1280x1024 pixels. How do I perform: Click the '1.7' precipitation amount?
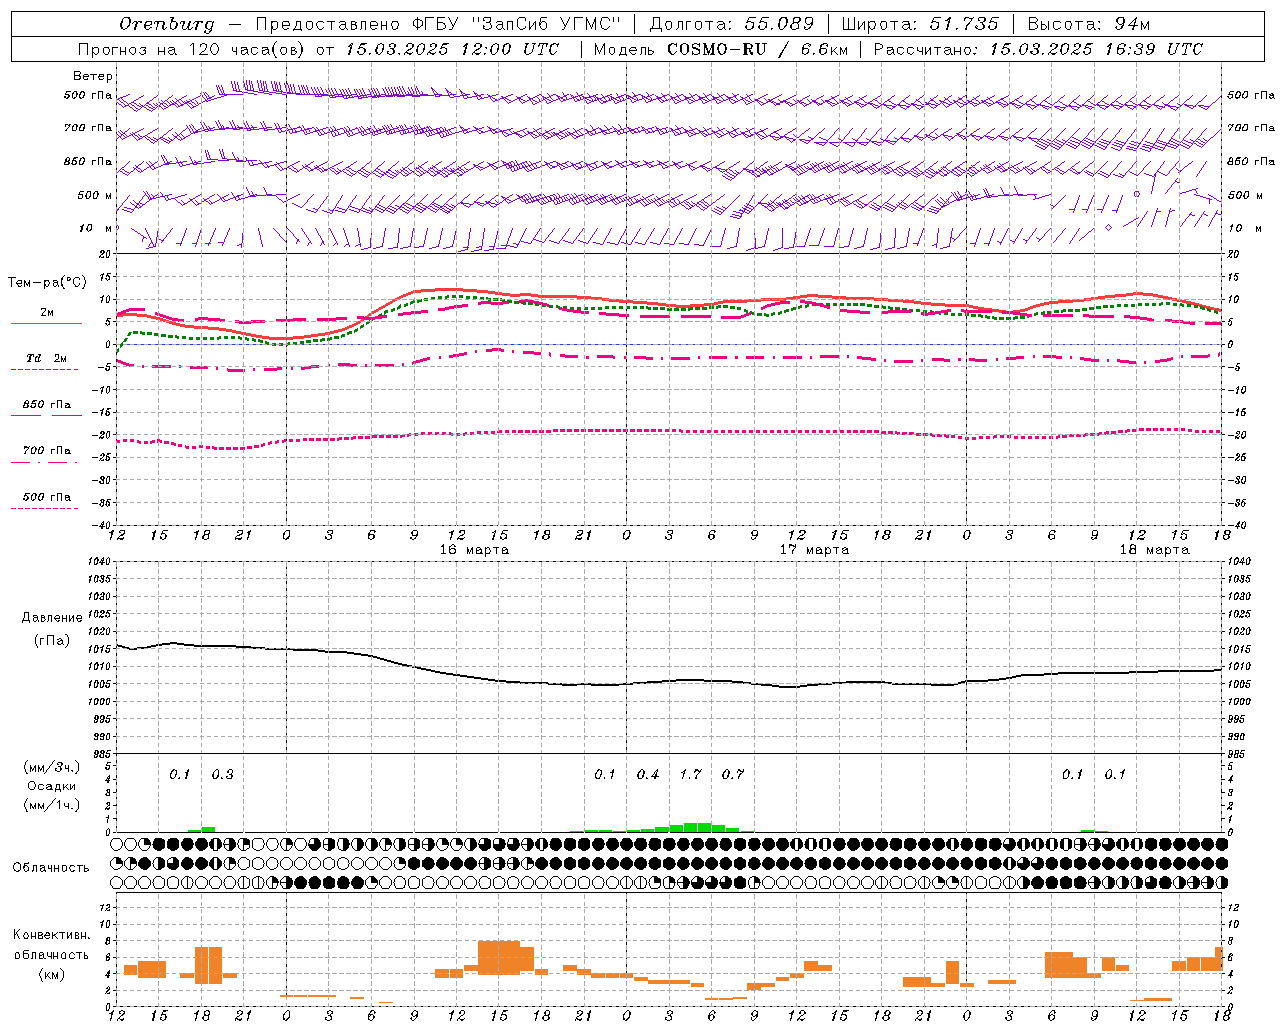click(x=690, y=774)
